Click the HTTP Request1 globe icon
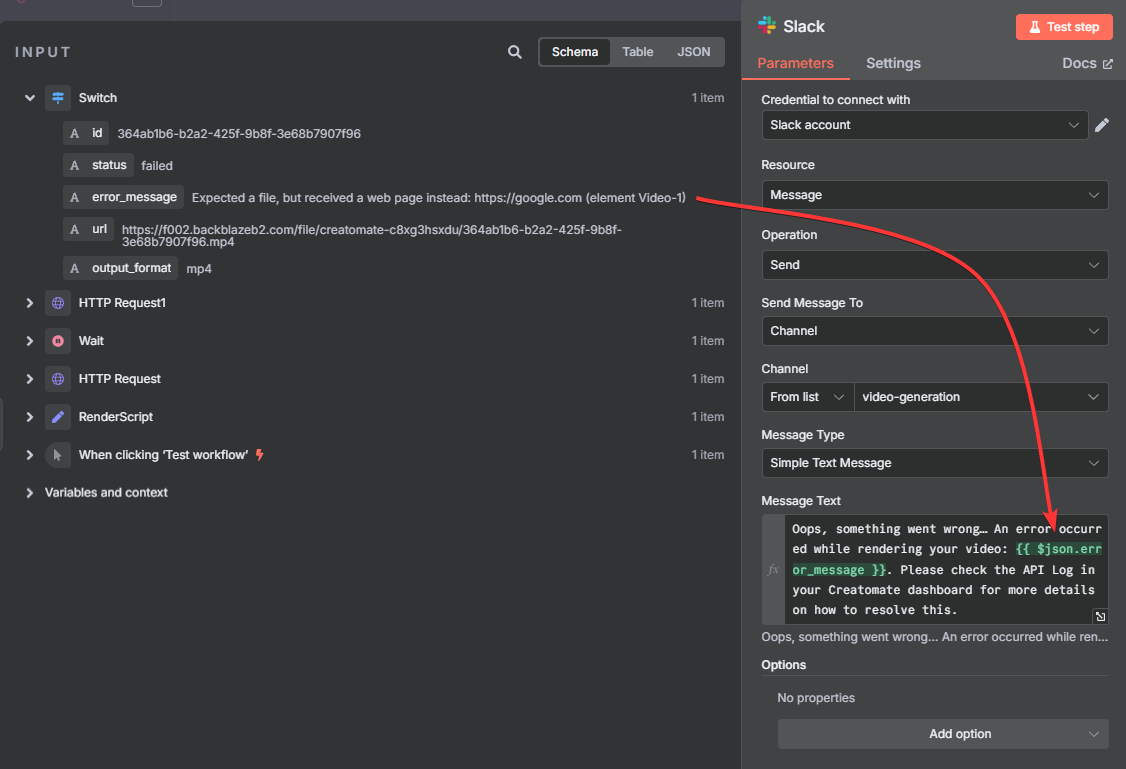1126x769 pixels. (x=58, y=303)
